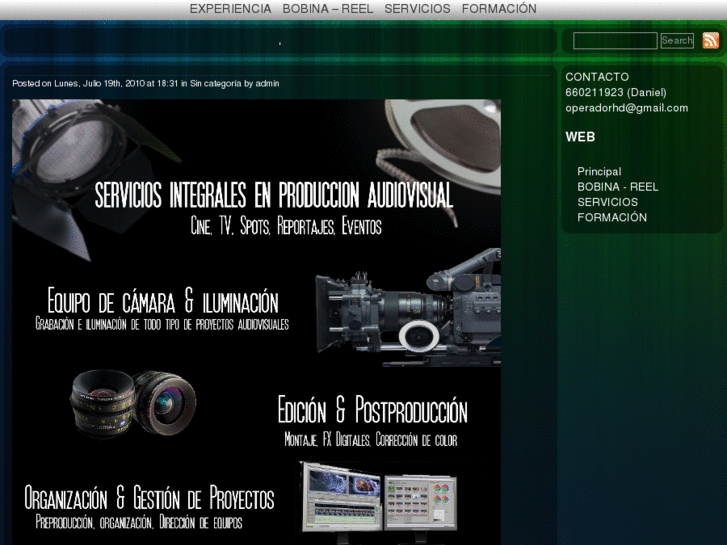The width and height of the screenshot is (727, 545).
Task: Click the CONTACTO sidebar heading
Action: pos(597,77)
